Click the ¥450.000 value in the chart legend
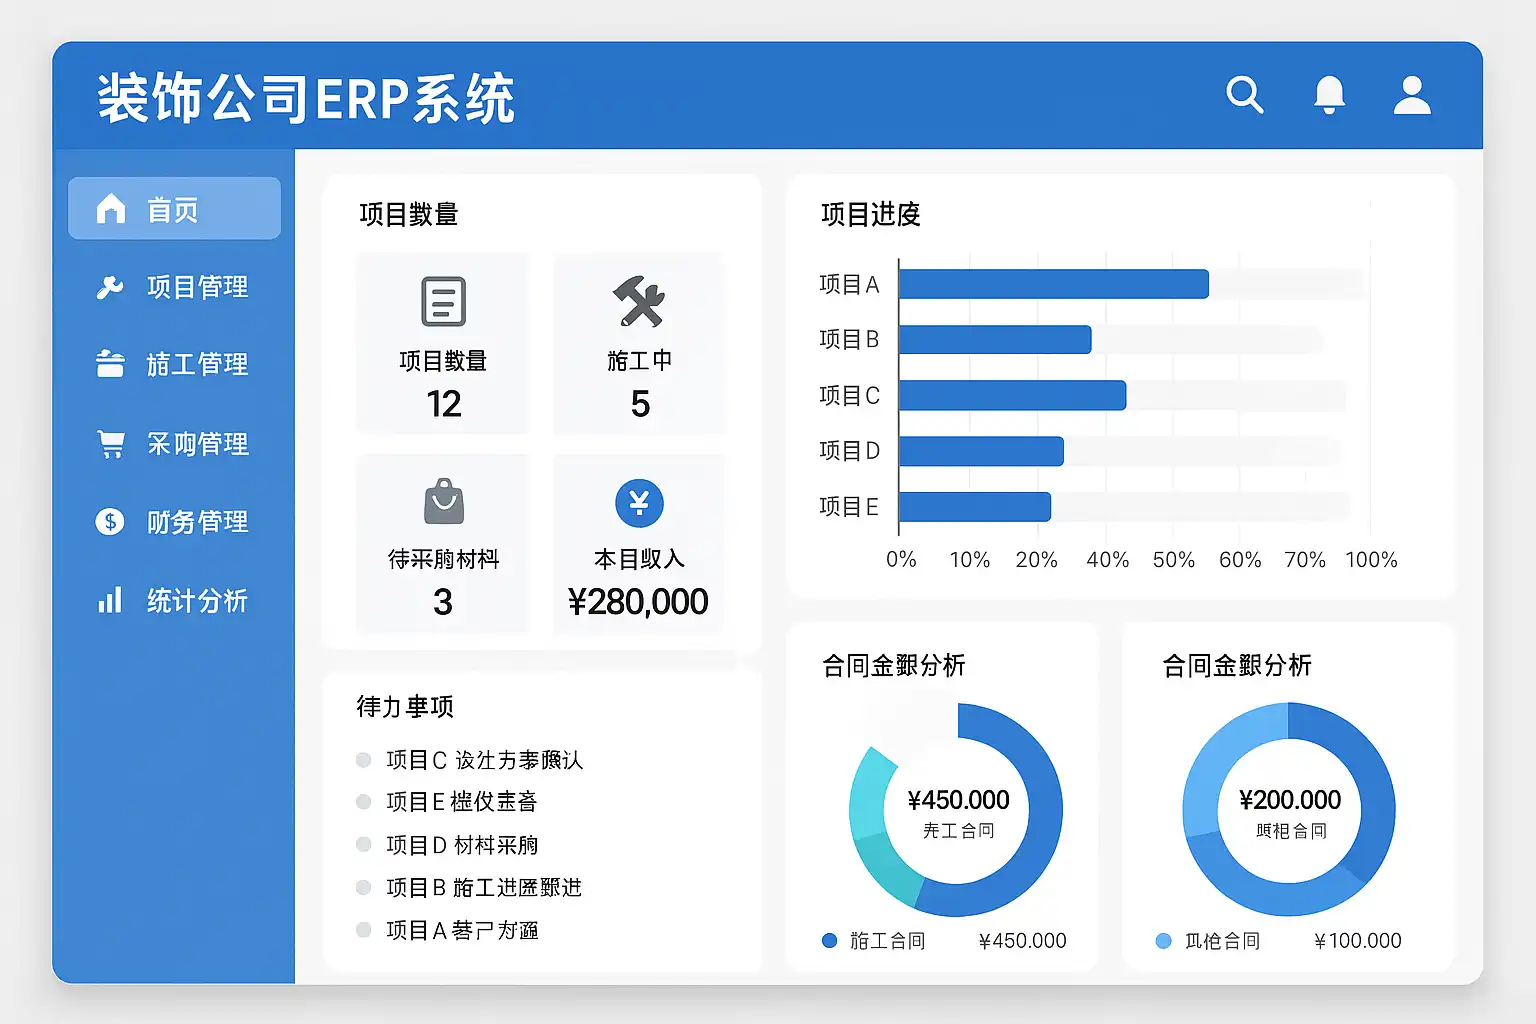This screenshot has height=1024, width=1536. coord(1022,941)
